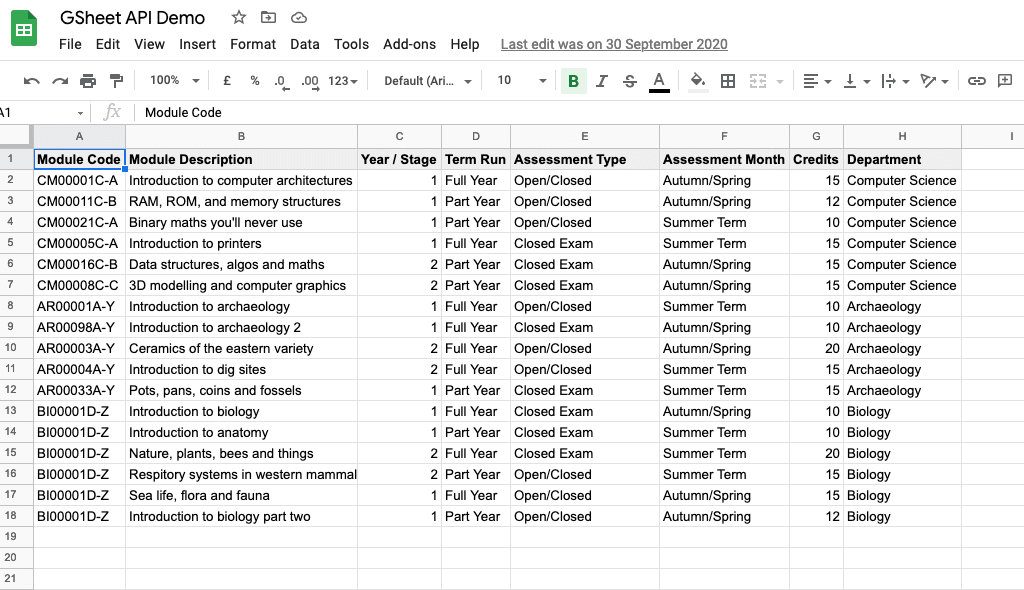Toggle bold formatting

point(572,81)
